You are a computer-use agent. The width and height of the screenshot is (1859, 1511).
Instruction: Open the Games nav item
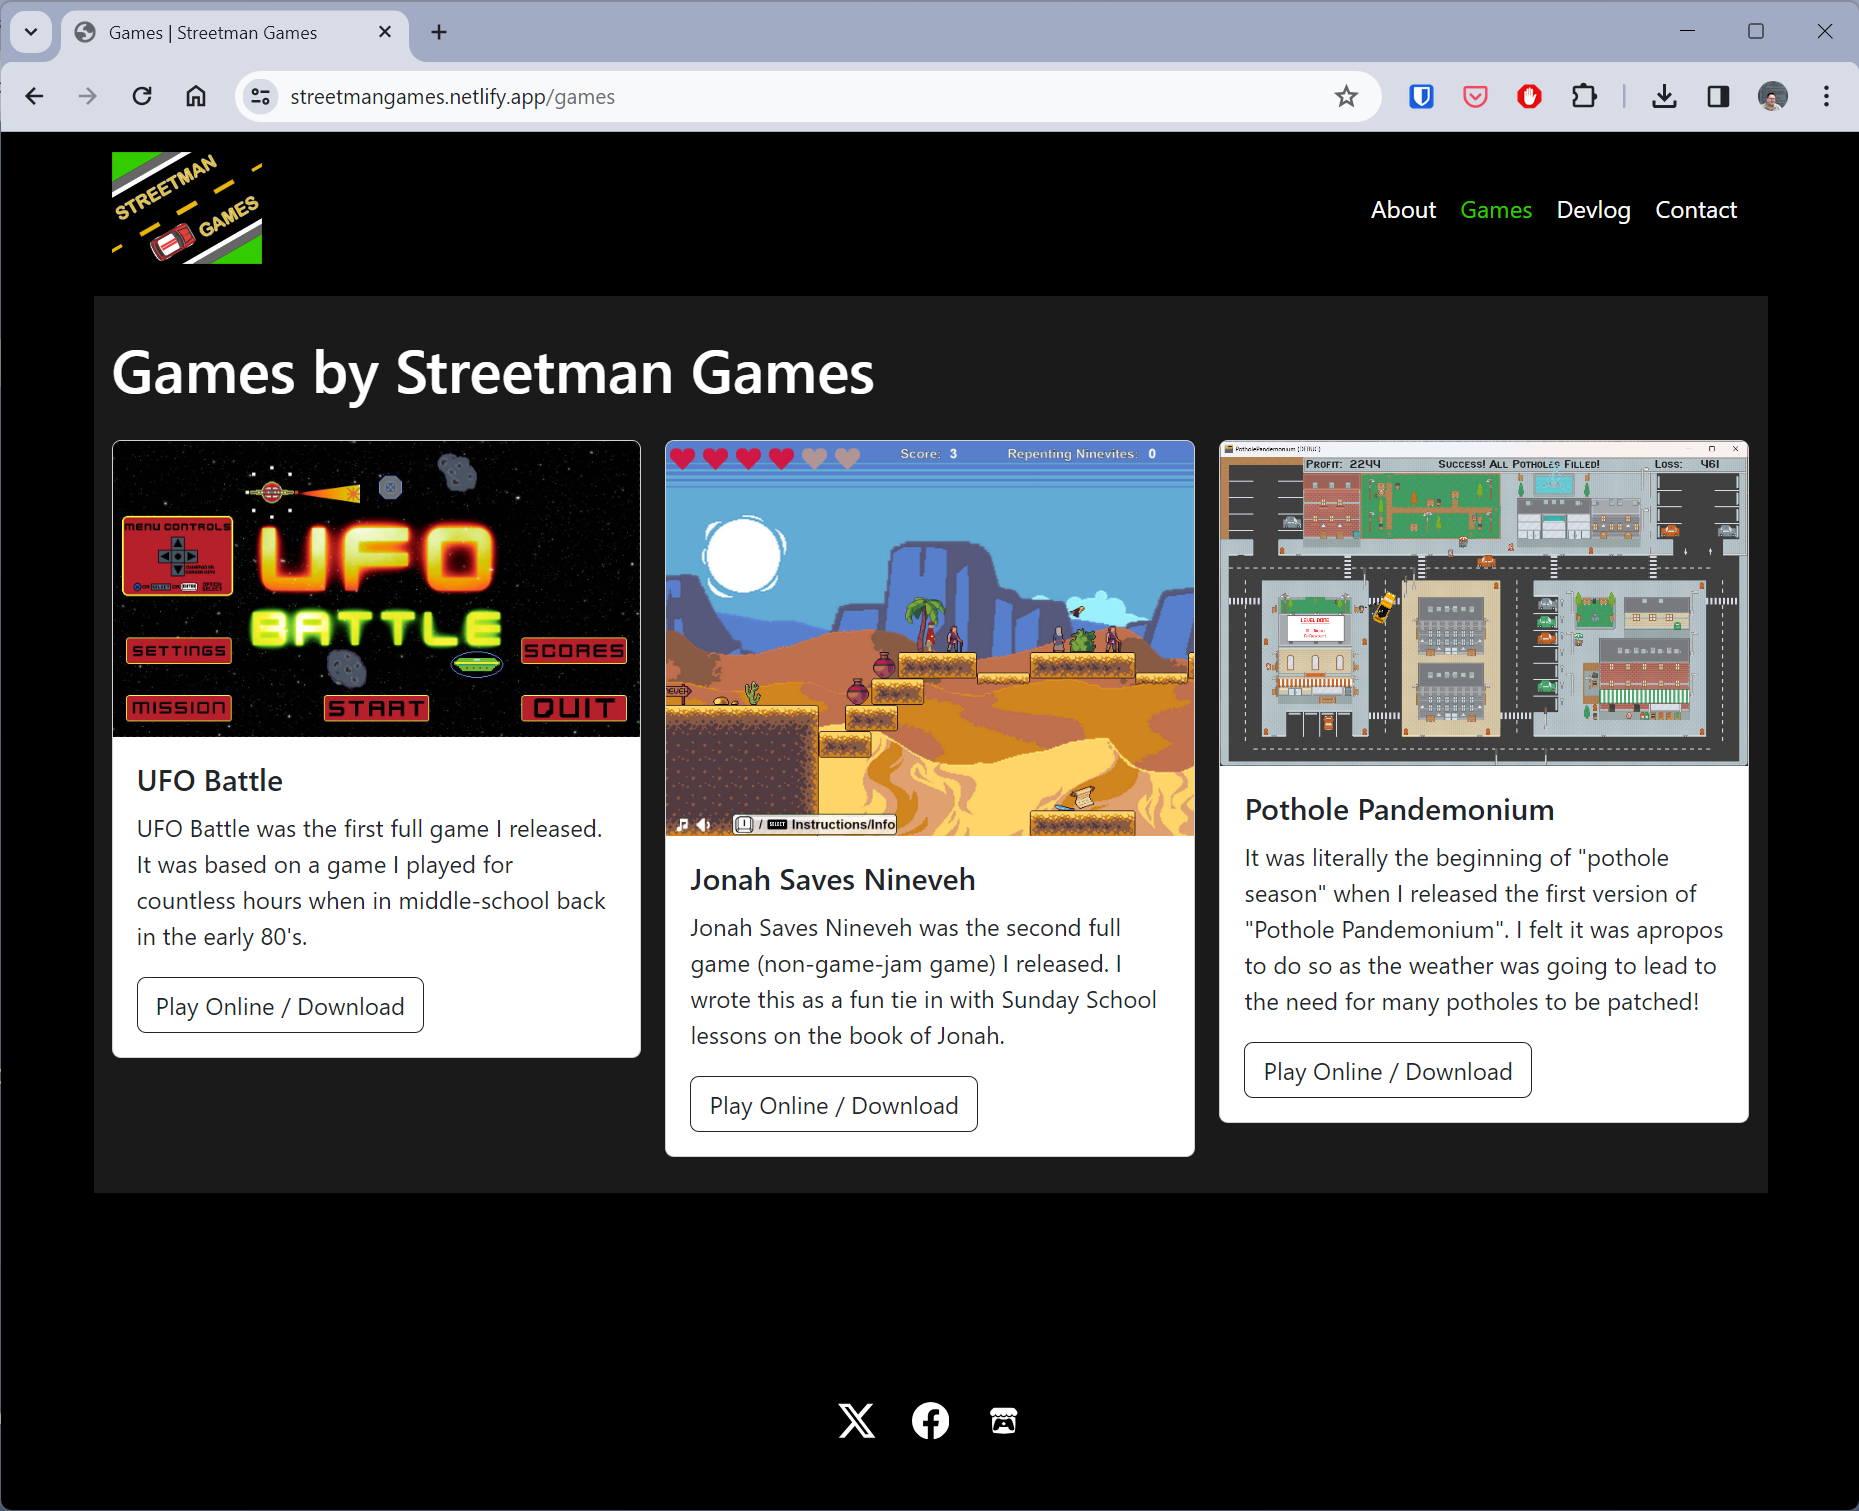tap(1496, 210)
